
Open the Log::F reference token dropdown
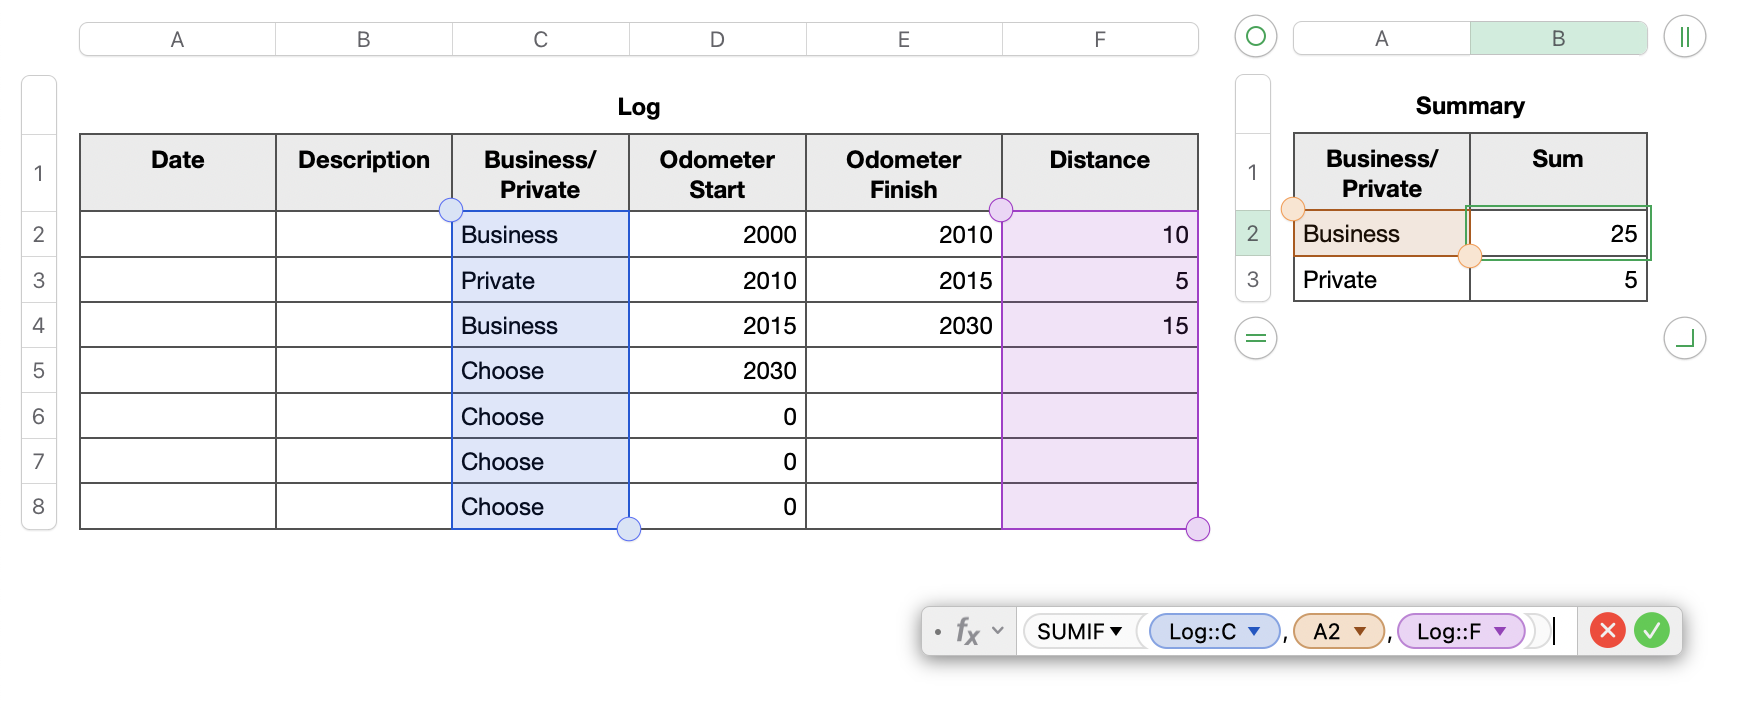pos(1500,631)
